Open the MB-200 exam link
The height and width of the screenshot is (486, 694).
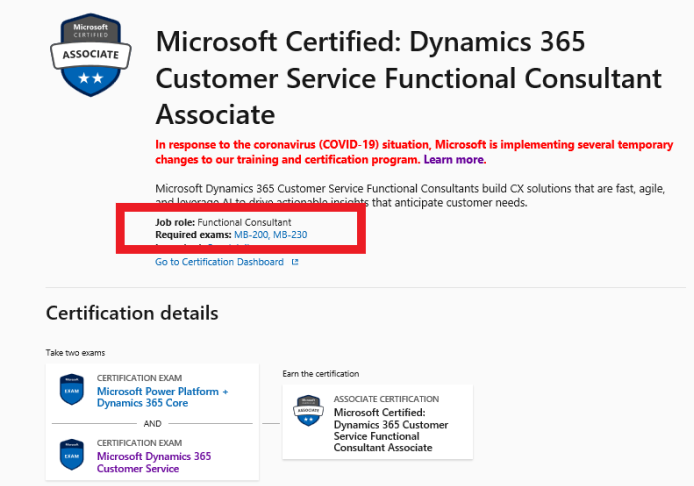pos(251,235)
